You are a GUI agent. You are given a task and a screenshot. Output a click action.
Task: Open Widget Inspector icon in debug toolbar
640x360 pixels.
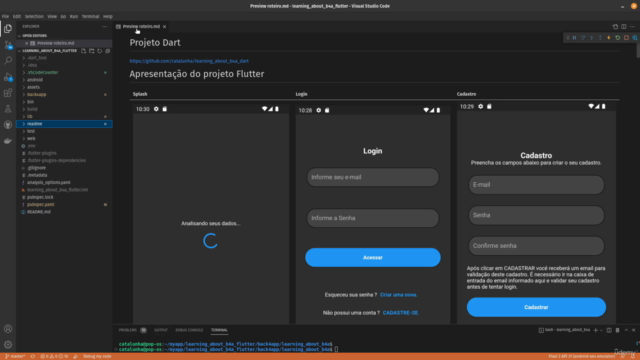click(635, 38)
